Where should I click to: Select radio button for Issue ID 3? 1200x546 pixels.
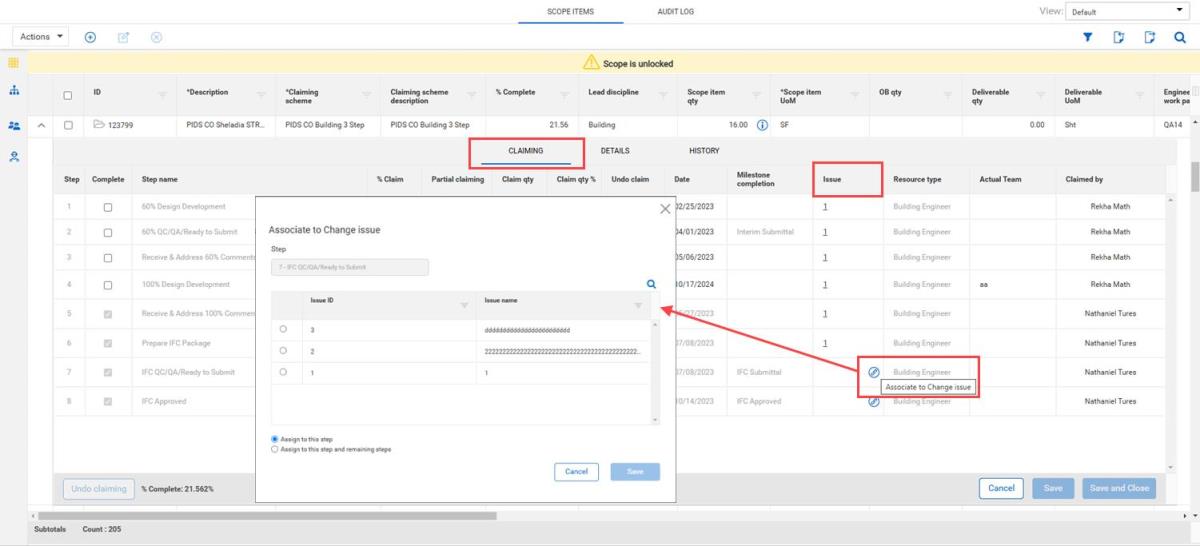[x=284, y=329]
